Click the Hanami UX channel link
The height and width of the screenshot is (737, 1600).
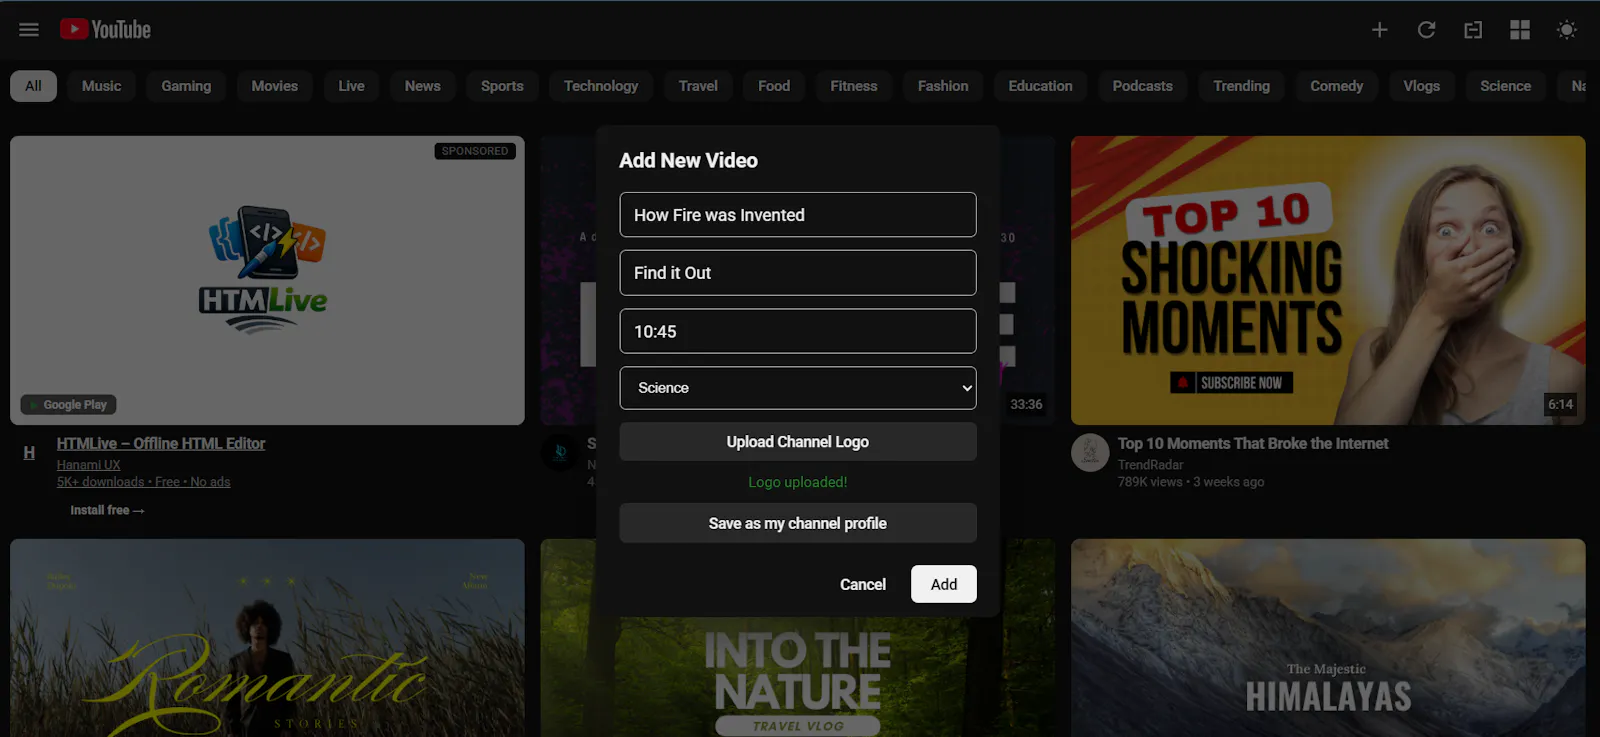pos(88,465)
